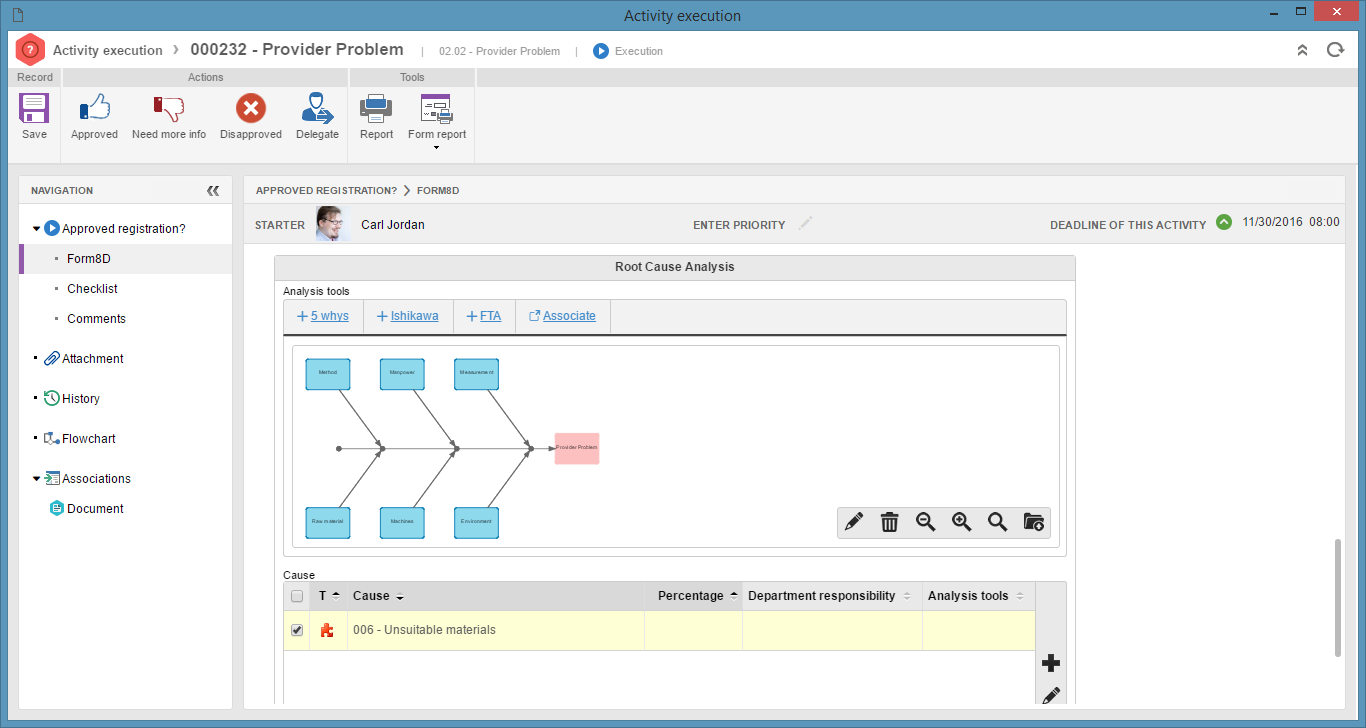Delegate the activity with the Delegate icon
The height and width of the screenshot is (728, 1366).
pos(317,108)
